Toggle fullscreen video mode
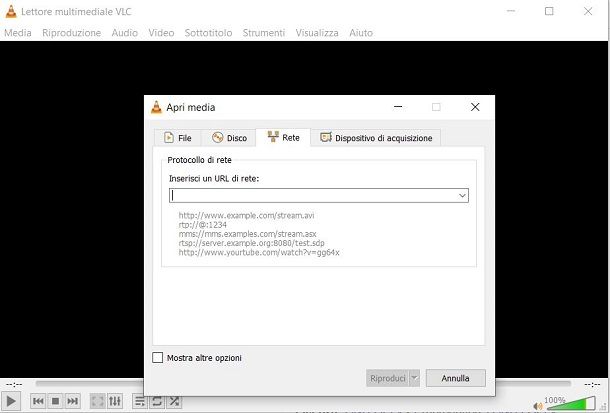610x413 pixels. tap(98, 401)
